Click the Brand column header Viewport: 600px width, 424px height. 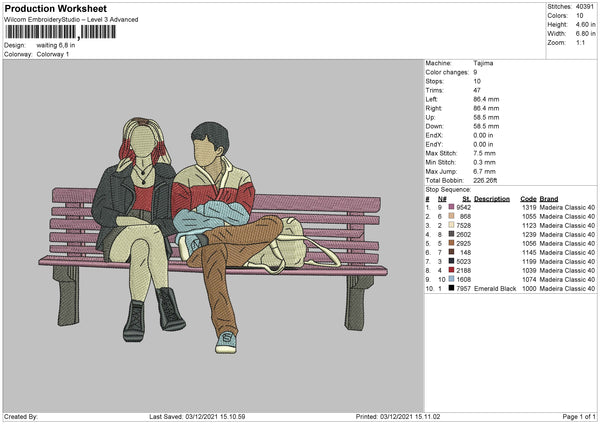click(x=549, y=198)
